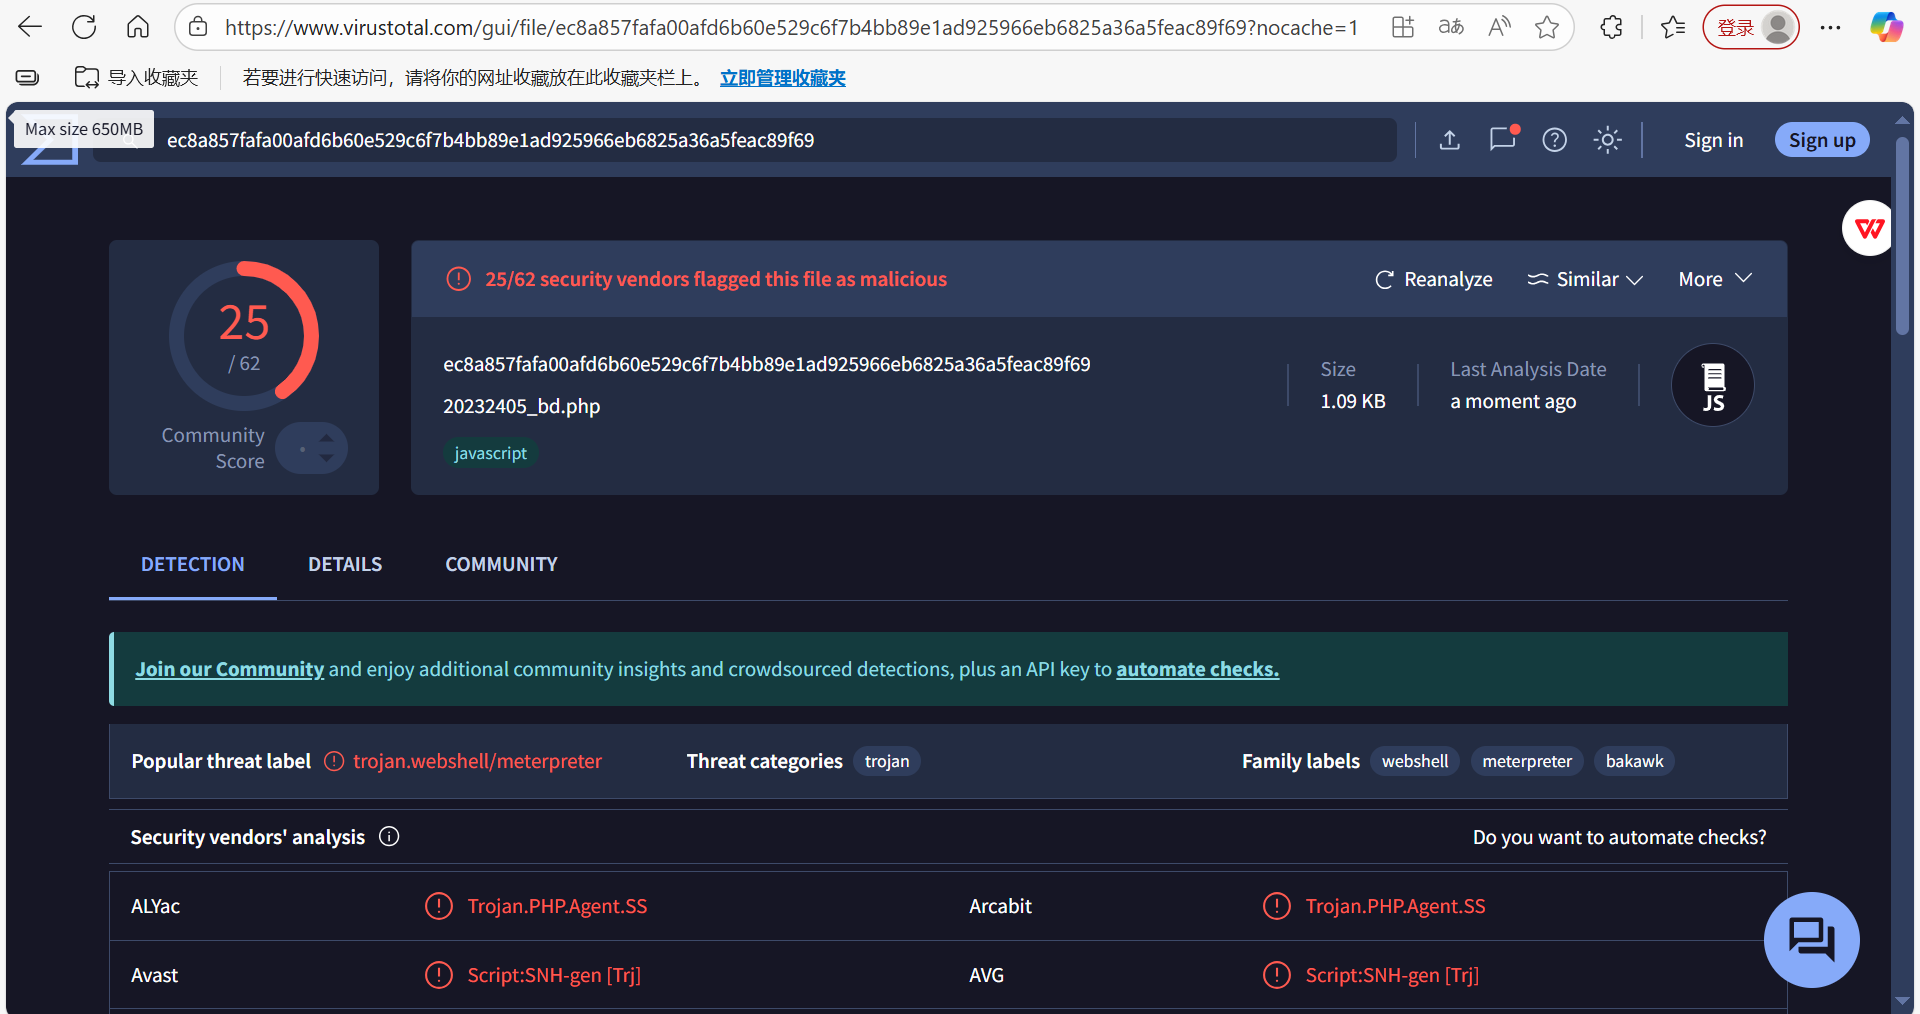Image resolution: width=1920 pixels, height=1014 pixels.
Task: Open info icon beside Security vendors' analysis
Action: (389, 837)
